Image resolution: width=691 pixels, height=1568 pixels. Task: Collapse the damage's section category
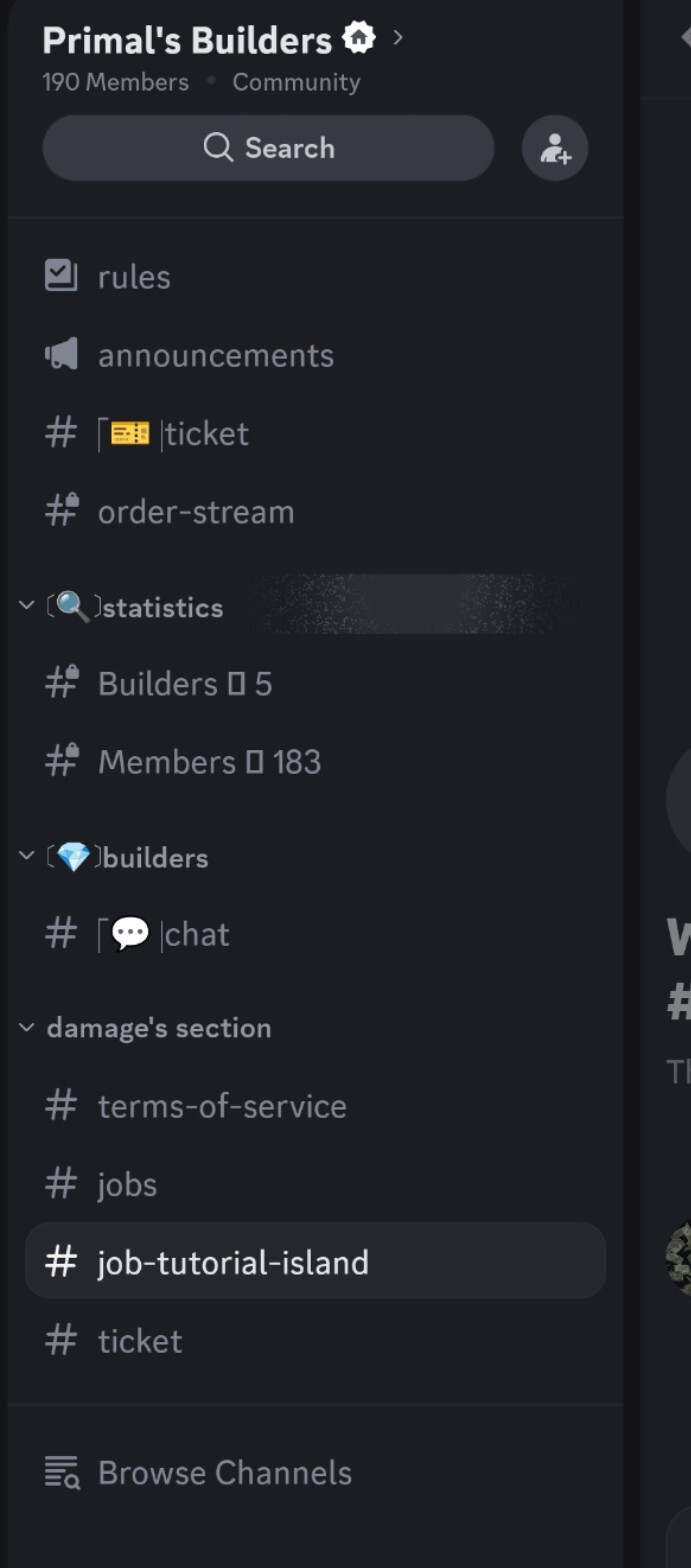145,1028
